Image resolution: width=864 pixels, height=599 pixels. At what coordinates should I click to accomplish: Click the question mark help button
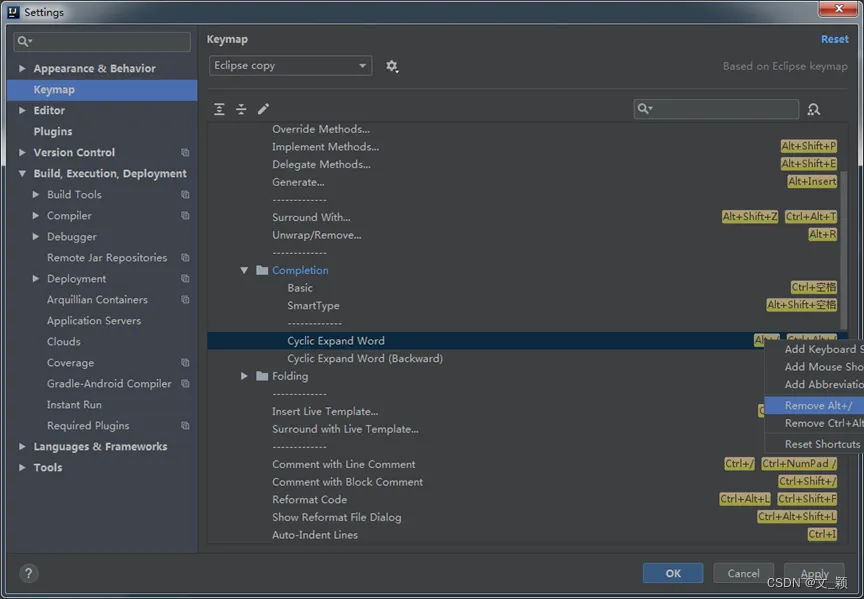coord(28,574)
